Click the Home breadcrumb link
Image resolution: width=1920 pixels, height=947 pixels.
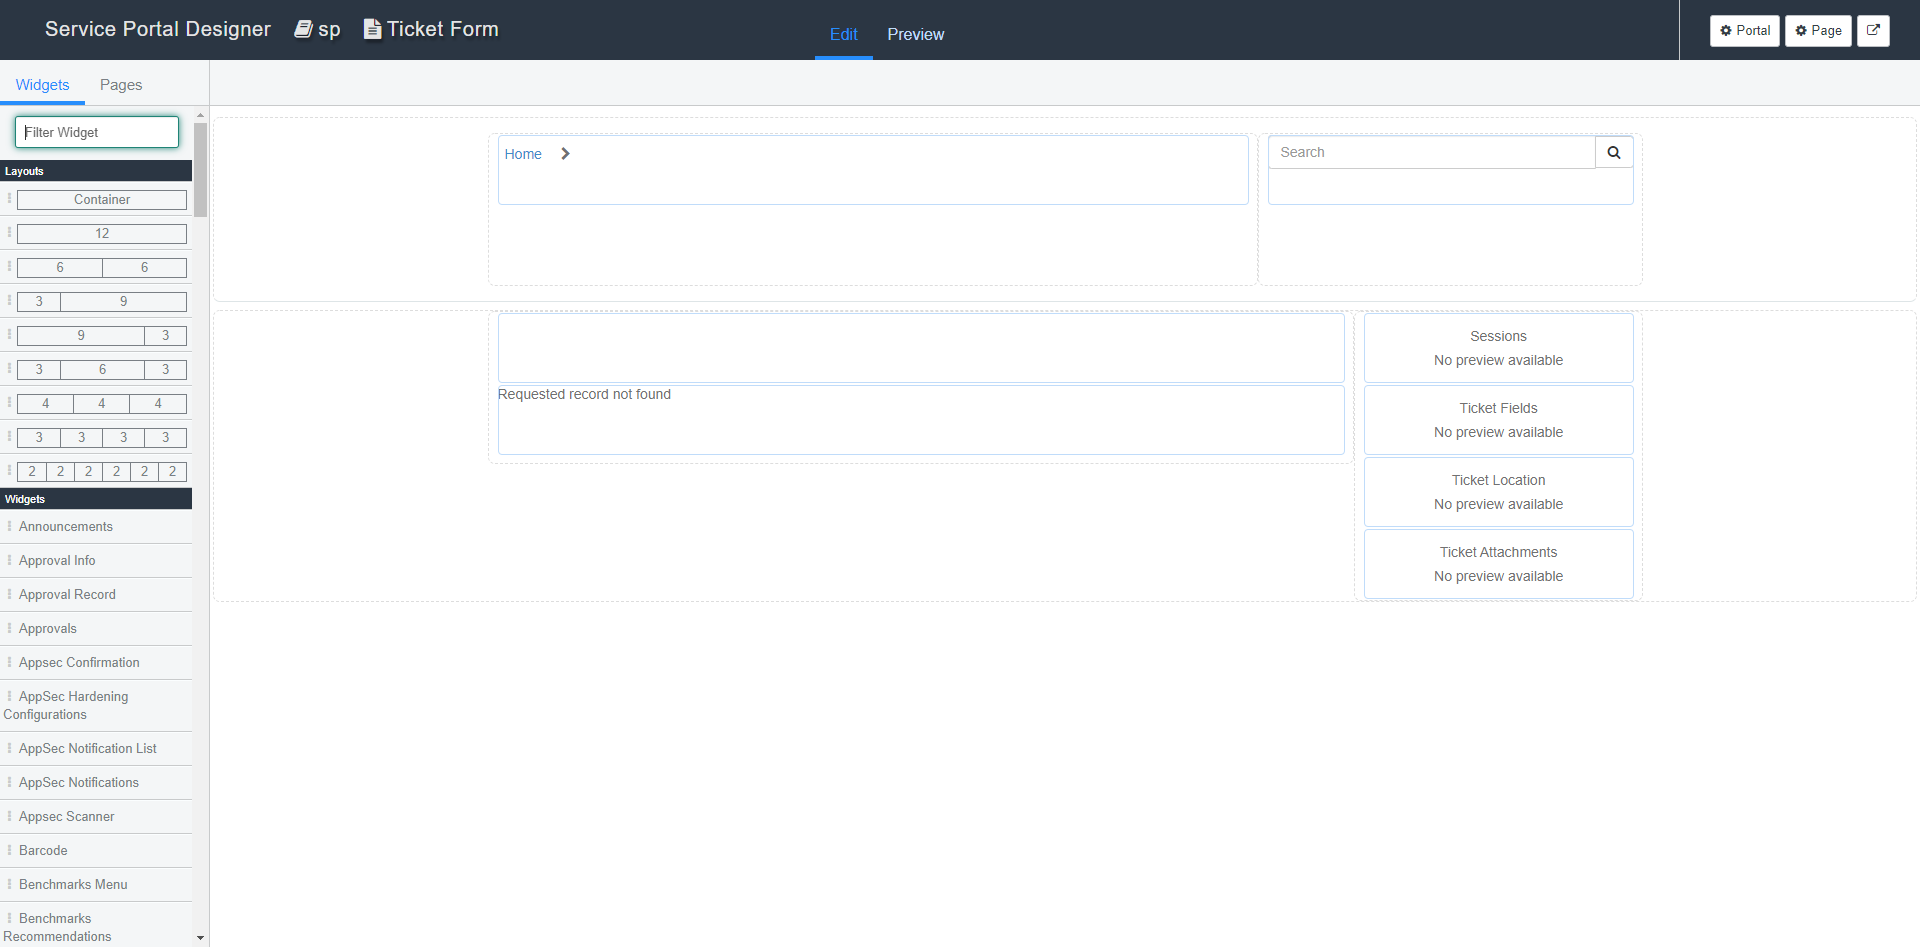[x=523, y=154]
